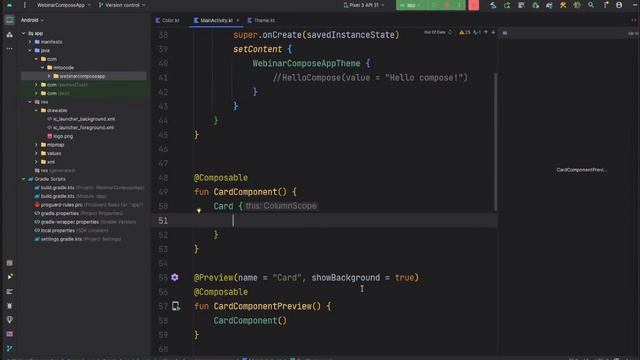Open the Version control dropdown
The height and width of the screenshot is (360, 640).
122,5
